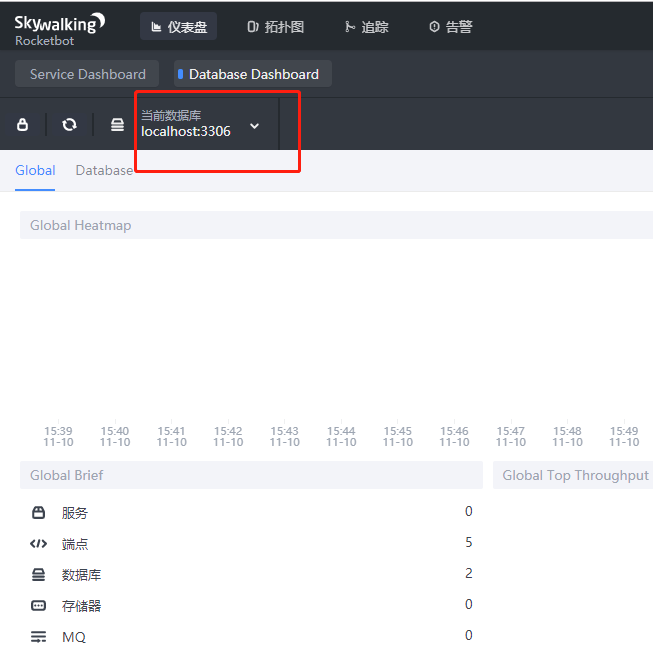Viewport: 653px width, 666px height.
Task: Click the MQ queue icon
Action: [38, 637]
